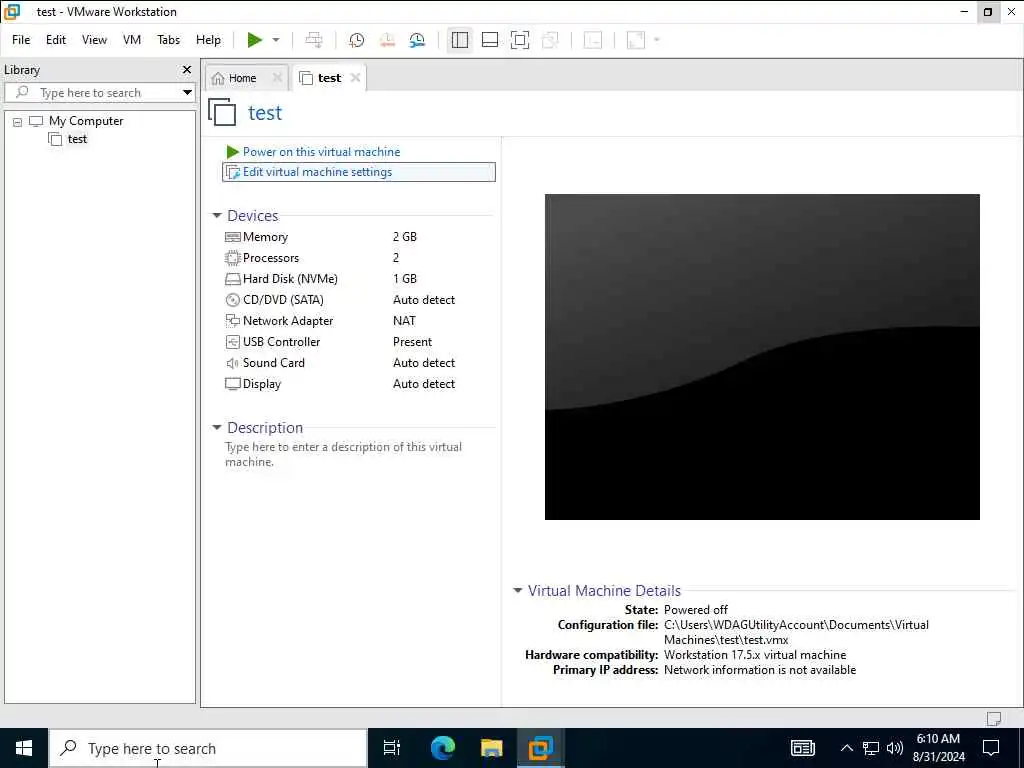The width and height of the screenshot is (1024, 768).
Task: Enter full screen mode icon
Action: [520, 40]
